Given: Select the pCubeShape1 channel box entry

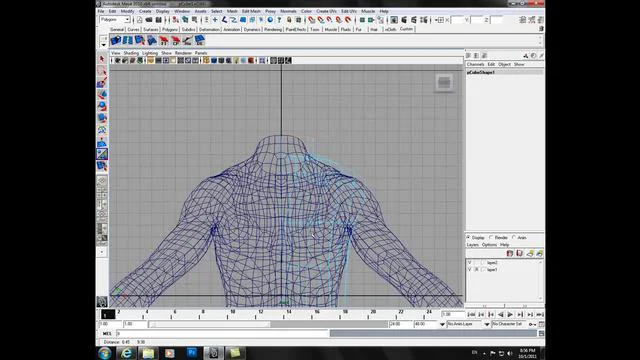Looking at the screenshot, I should (504, 72).
